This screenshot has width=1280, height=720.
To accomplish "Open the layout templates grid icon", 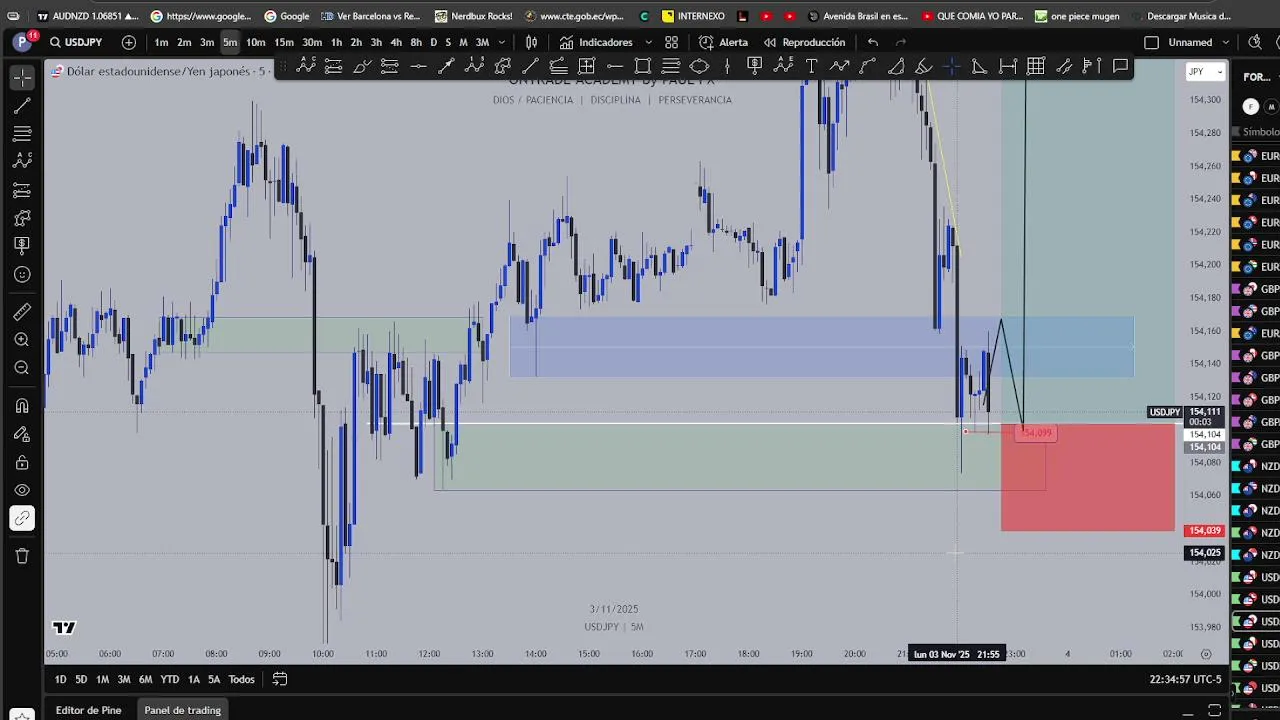I will pyautogui.click(x=672, y=42).
